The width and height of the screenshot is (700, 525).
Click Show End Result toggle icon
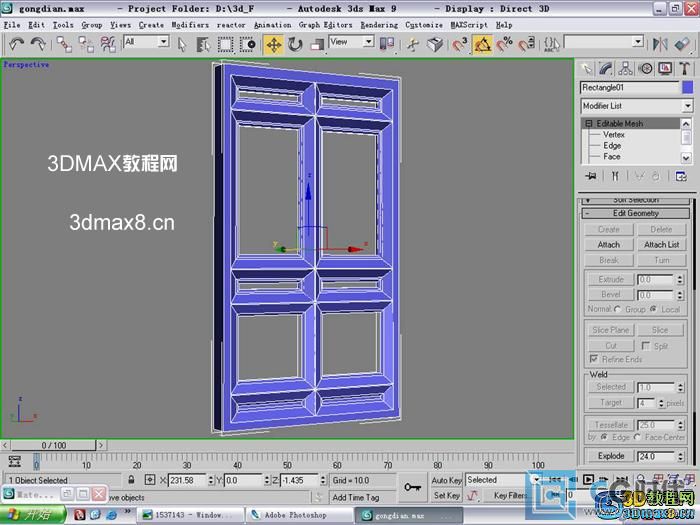(x=615, y=176)
